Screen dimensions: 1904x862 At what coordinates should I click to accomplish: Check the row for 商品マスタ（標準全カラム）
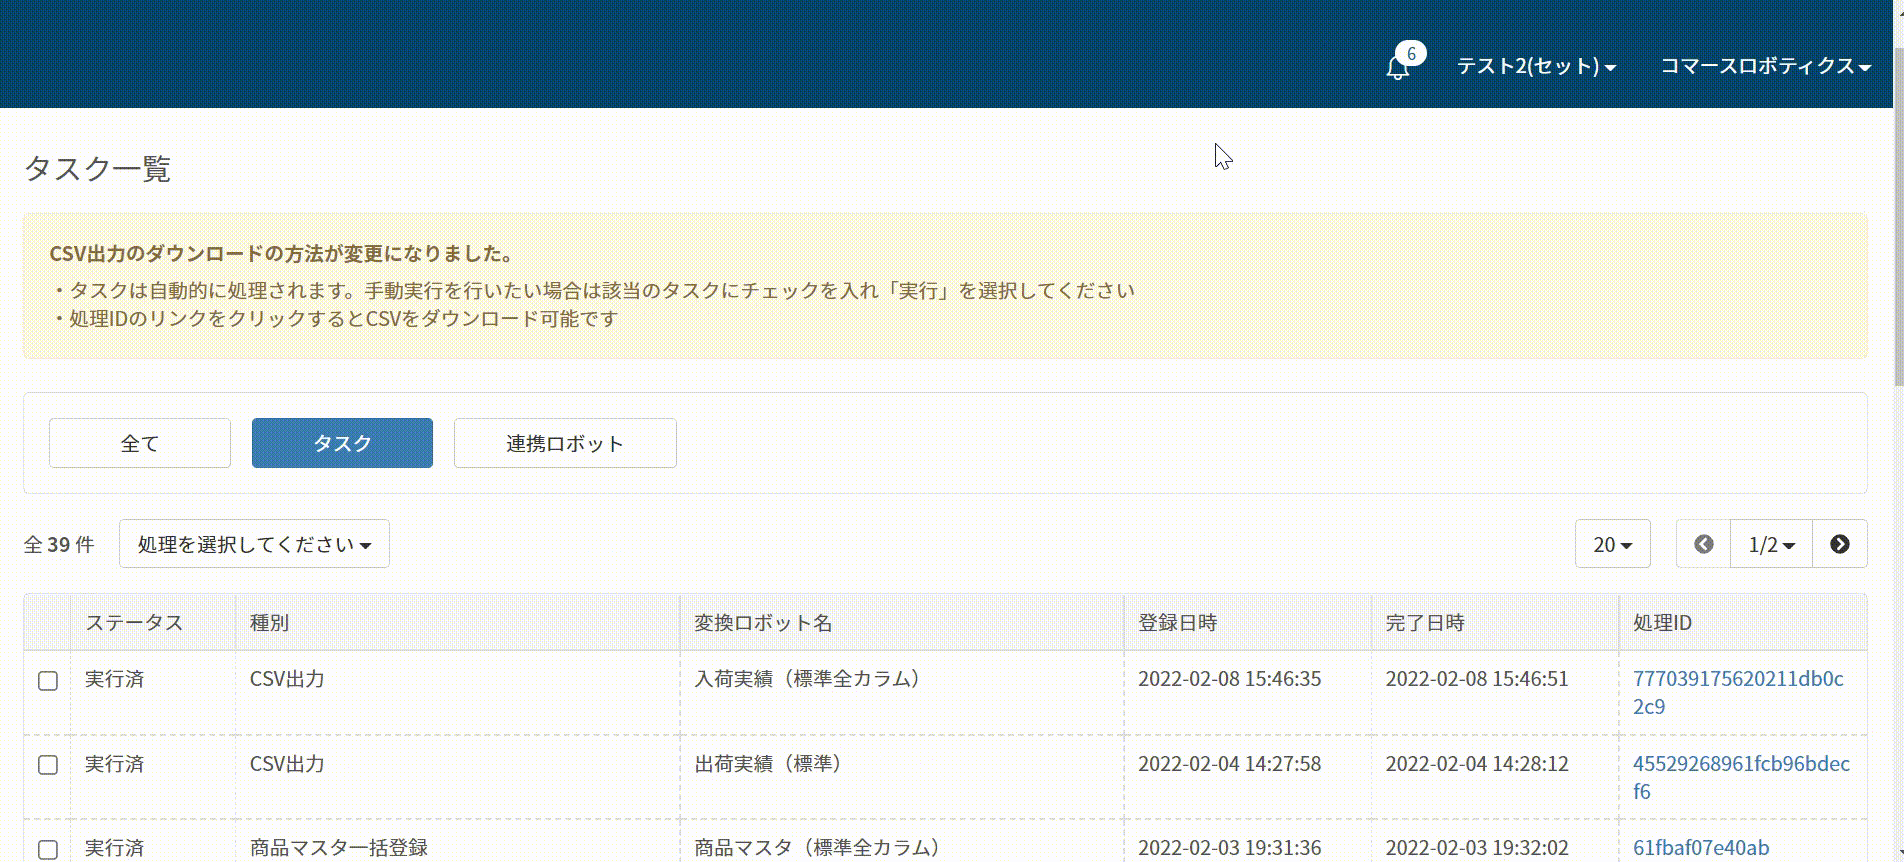(48, 849)
